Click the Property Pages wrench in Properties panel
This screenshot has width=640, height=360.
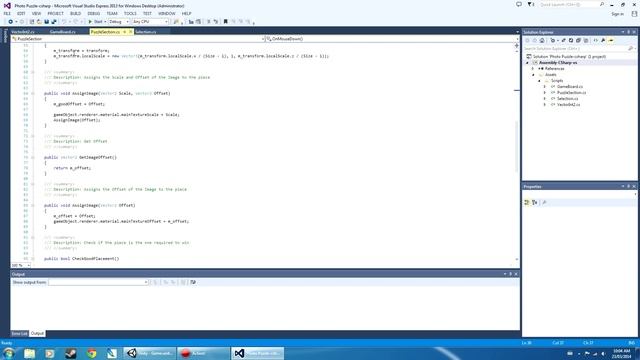click(544, 202)
